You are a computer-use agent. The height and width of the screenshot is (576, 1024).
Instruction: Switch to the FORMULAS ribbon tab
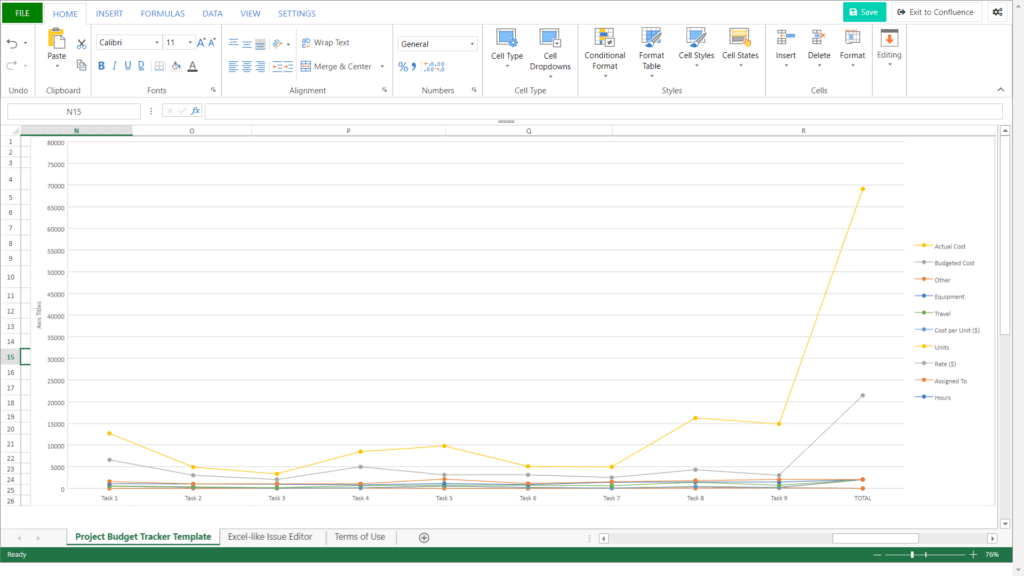tap(162, 14)
